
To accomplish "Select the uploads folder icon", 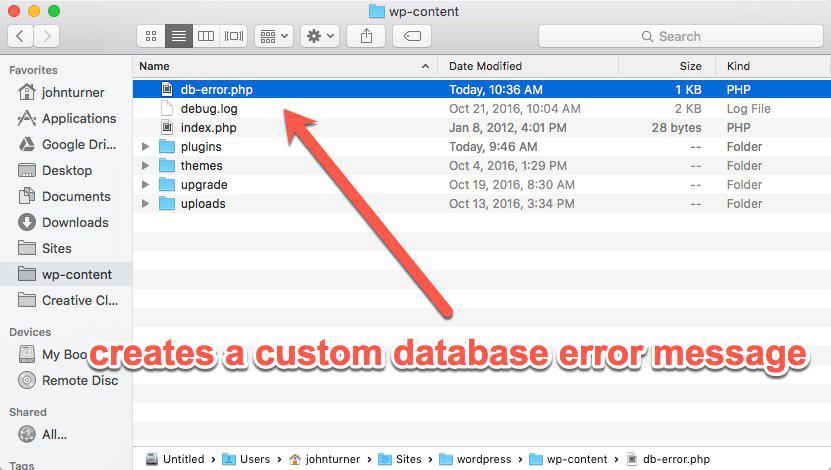I will tap(167, 204).
